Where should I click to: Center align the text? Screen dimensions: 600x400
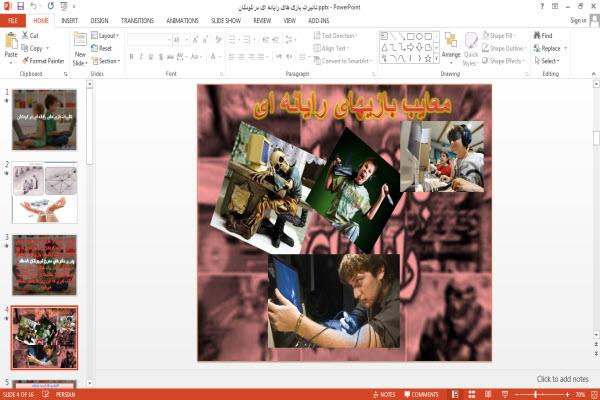pyautogui.click(x=241, y=57)
